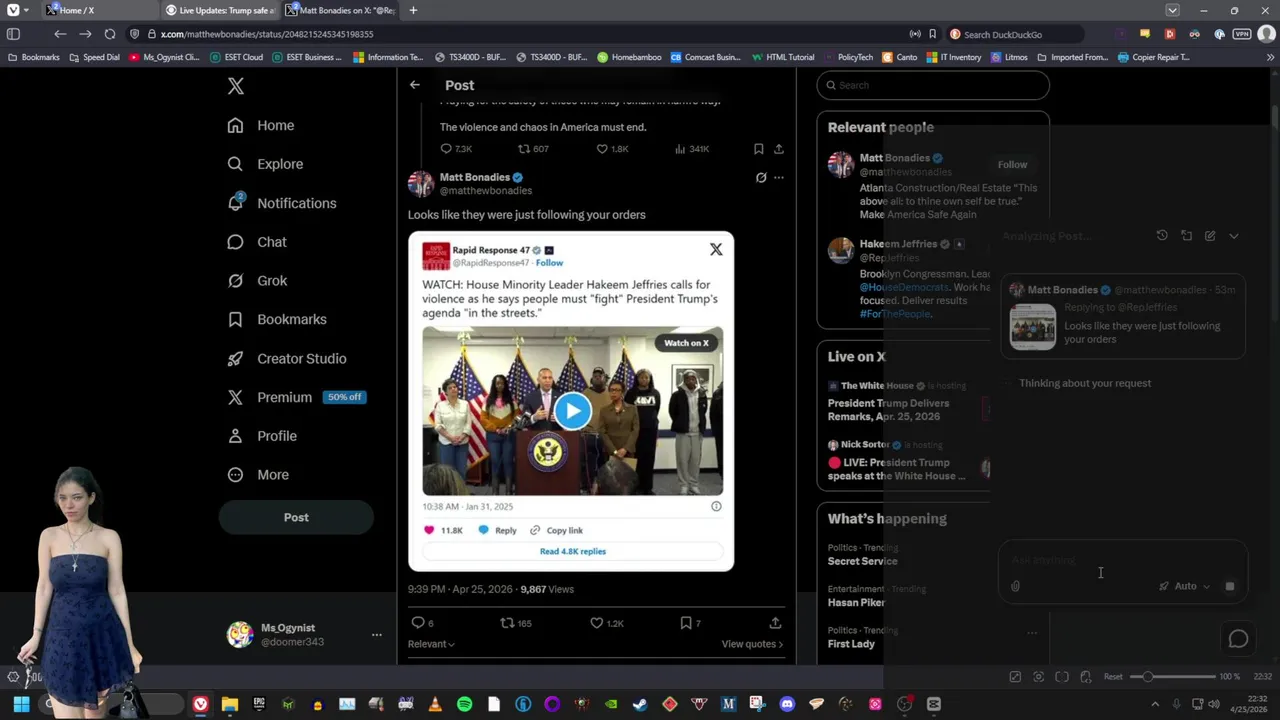The width and height of the screenshot is (1280, 720).
Task: Expand the Relevant replies sort dropdown
Action: tap(431, 644)
